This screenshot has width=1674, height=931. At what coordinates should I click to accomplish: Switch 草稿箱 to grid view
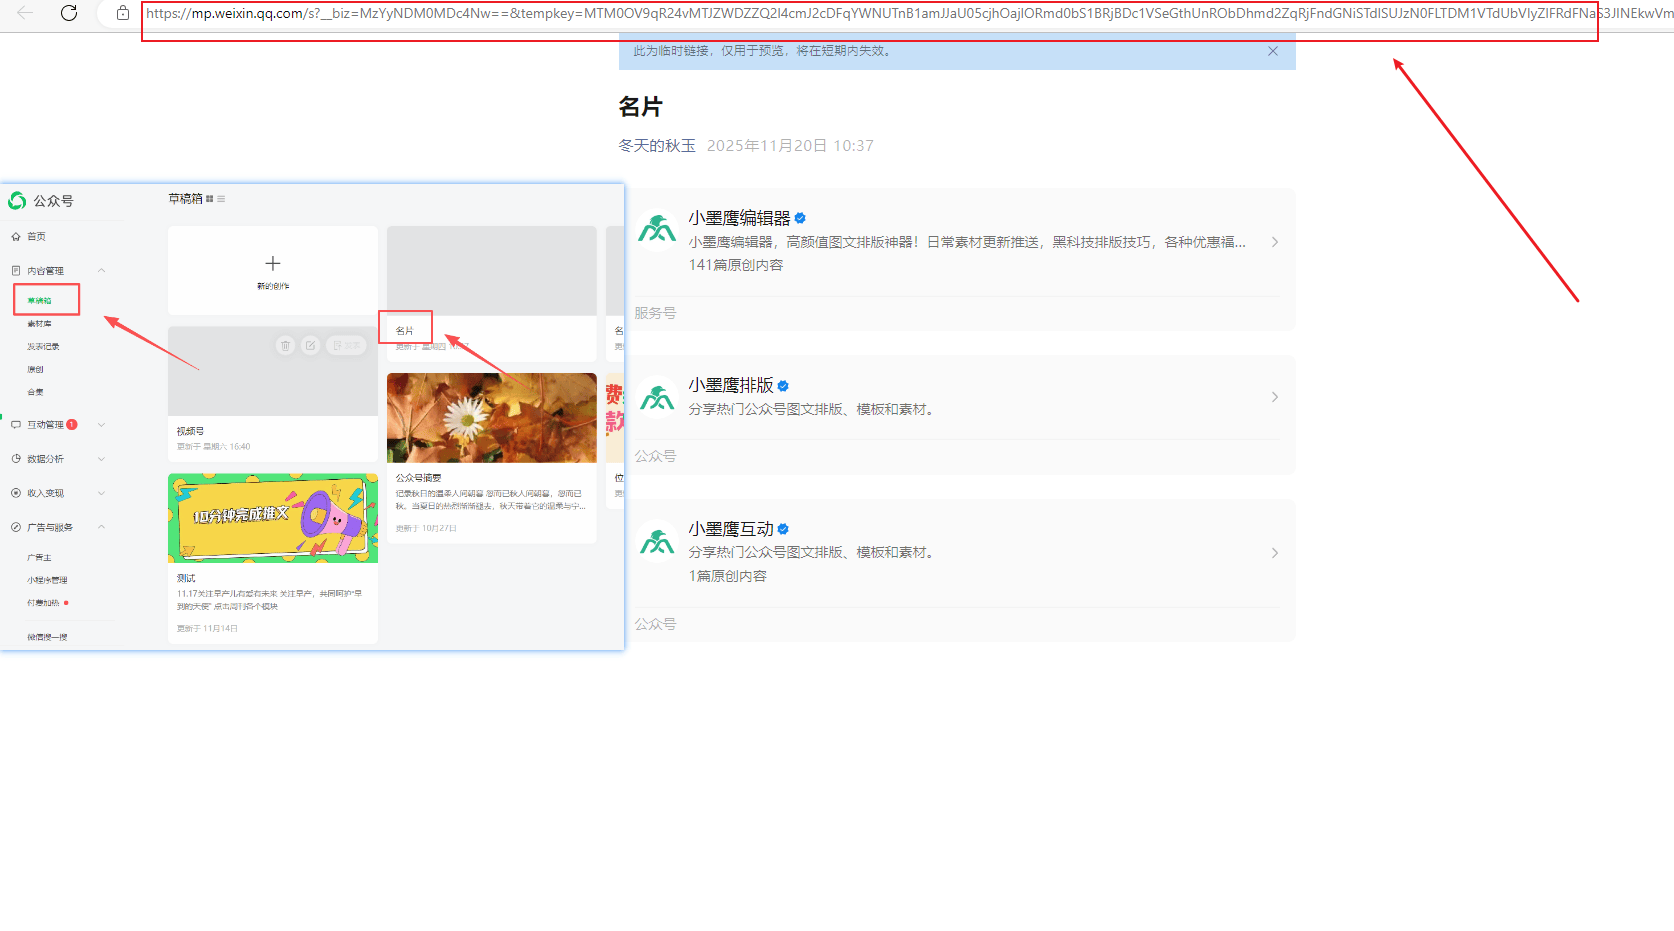coord(210,199)
